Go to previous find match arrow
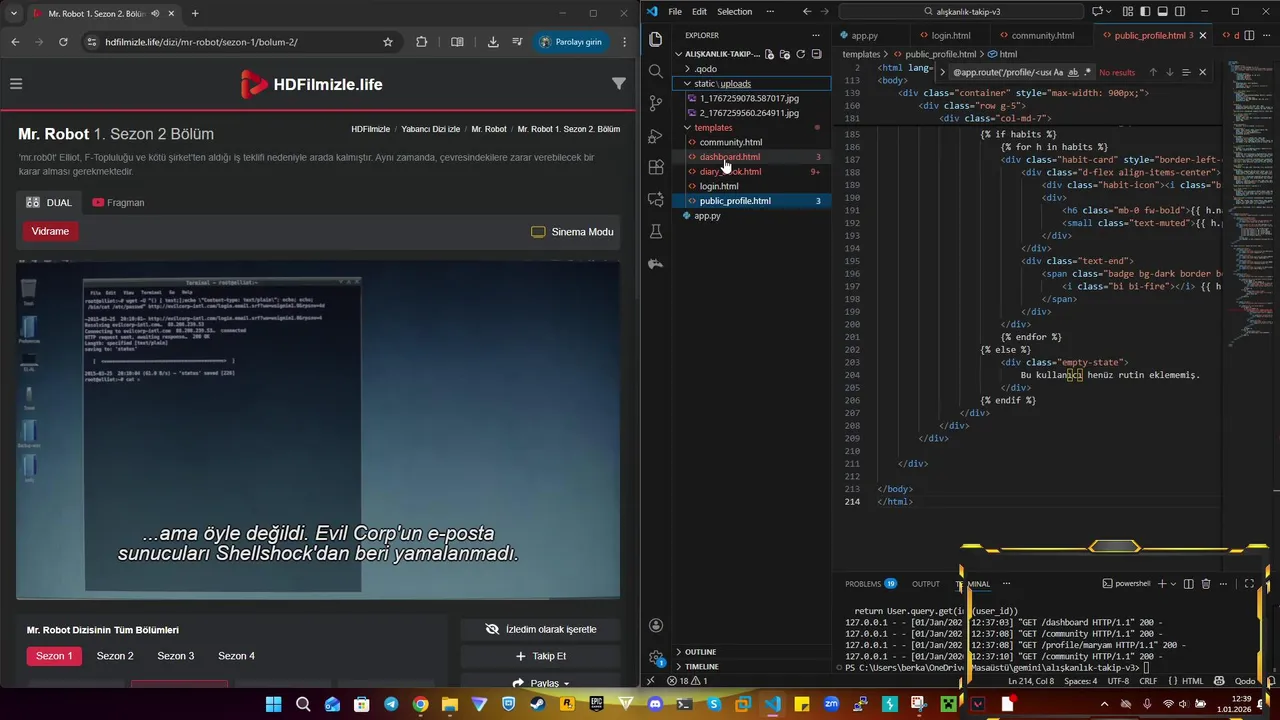The width and height of the screenshot is (1280, 720). click(1152, 72)
